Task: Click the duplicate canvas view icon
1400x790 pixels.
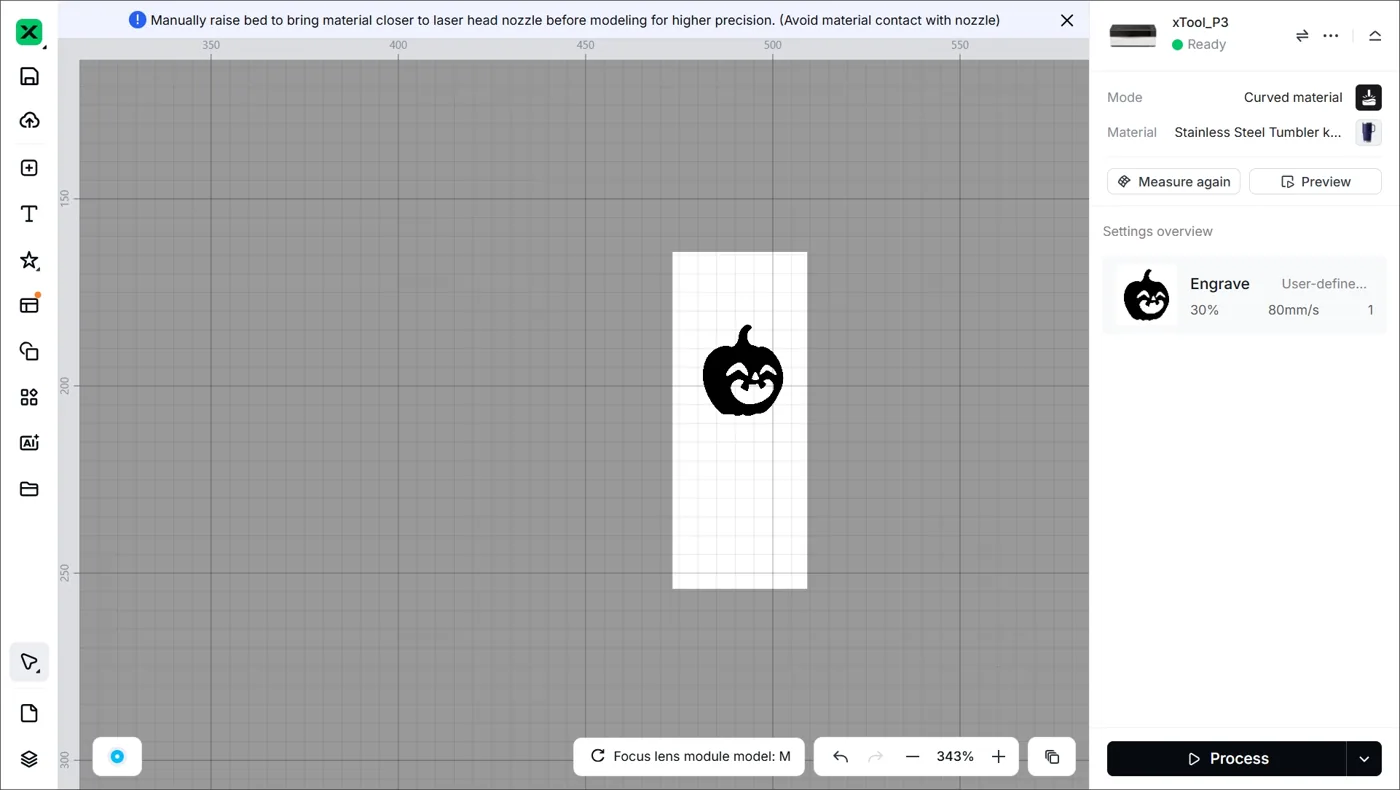Action: click(x=1052, y=757)
